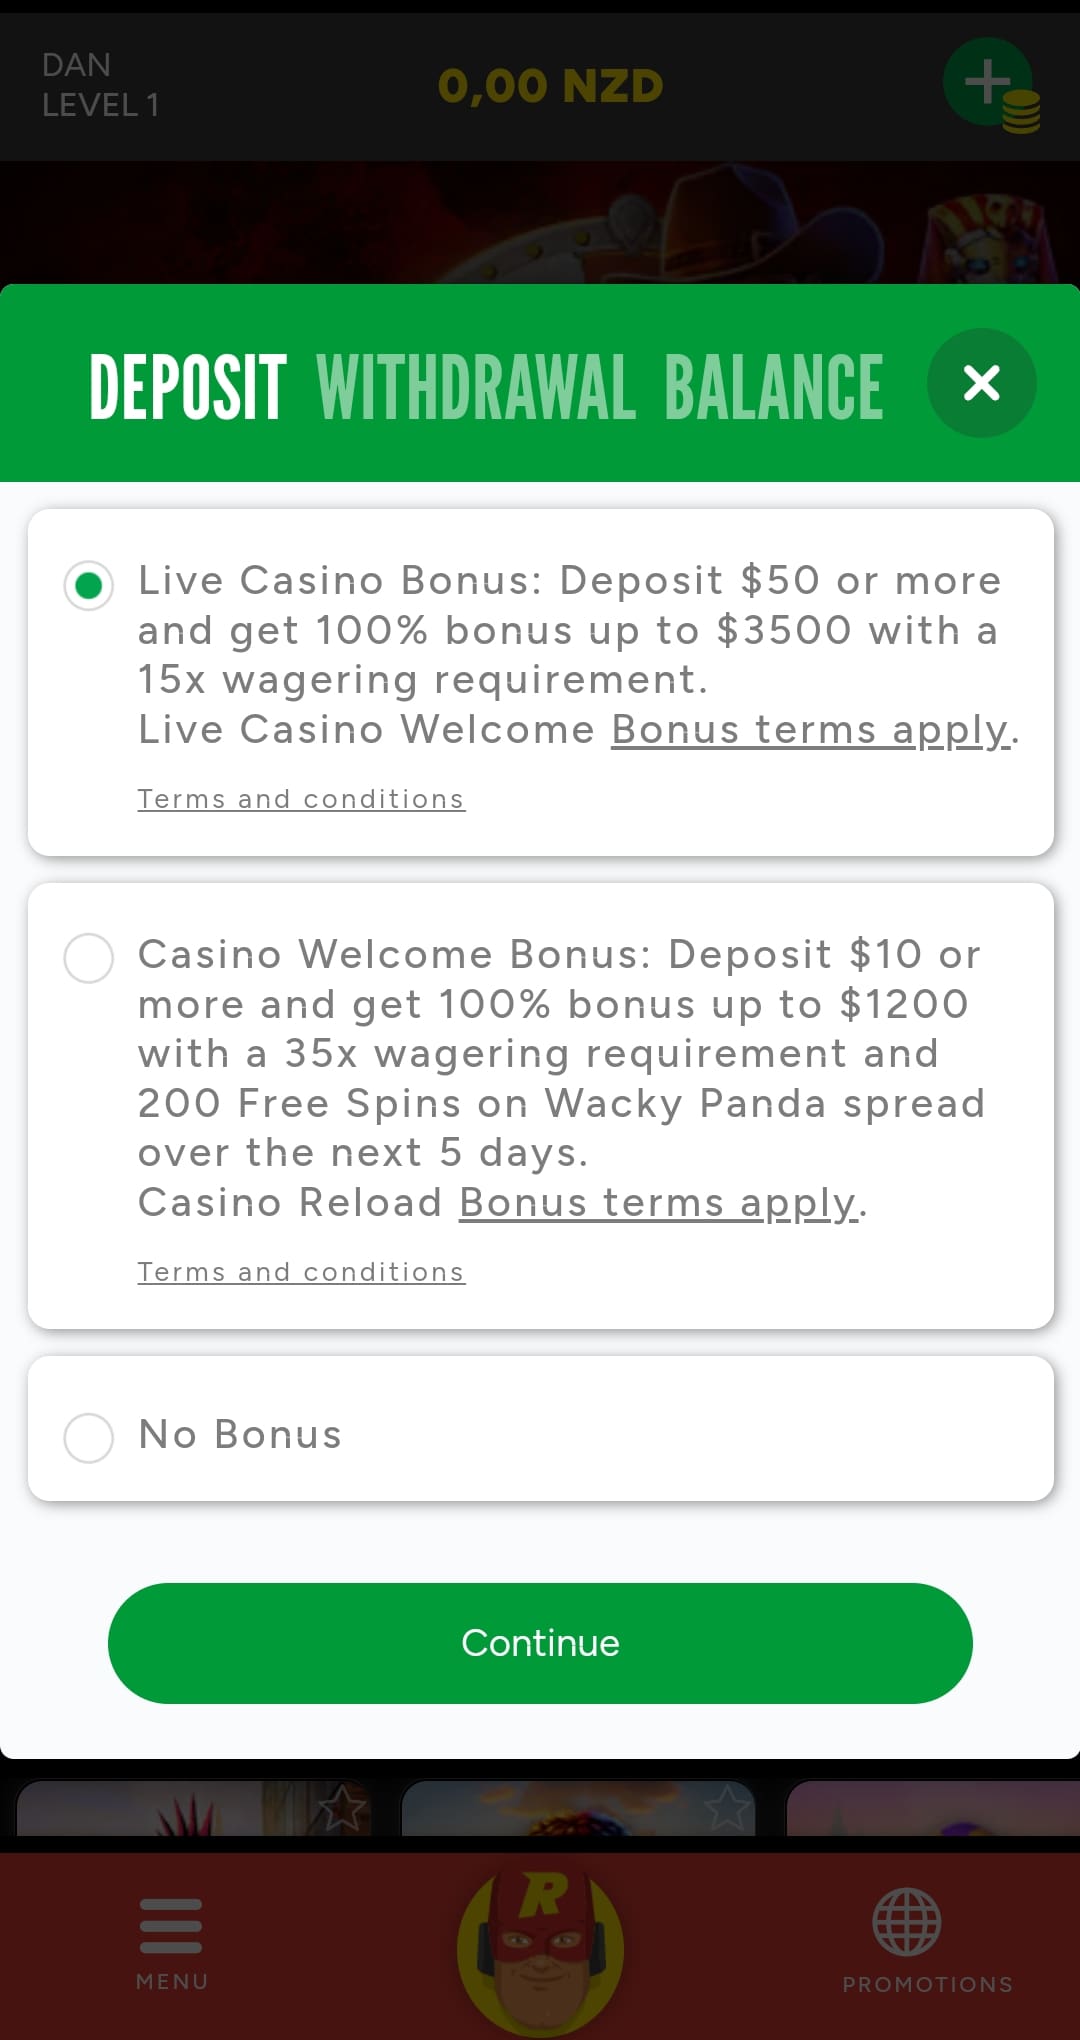This screenshot has height=2040, width=1080.
Task: Switch to the Balance tab
Action: click(x=773, y=387)
